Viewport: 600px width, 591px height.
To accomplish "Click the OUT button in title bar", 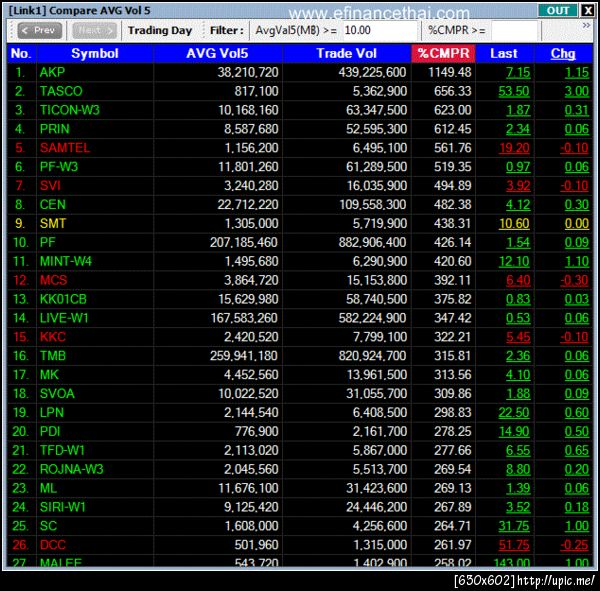I will [557, 10].
